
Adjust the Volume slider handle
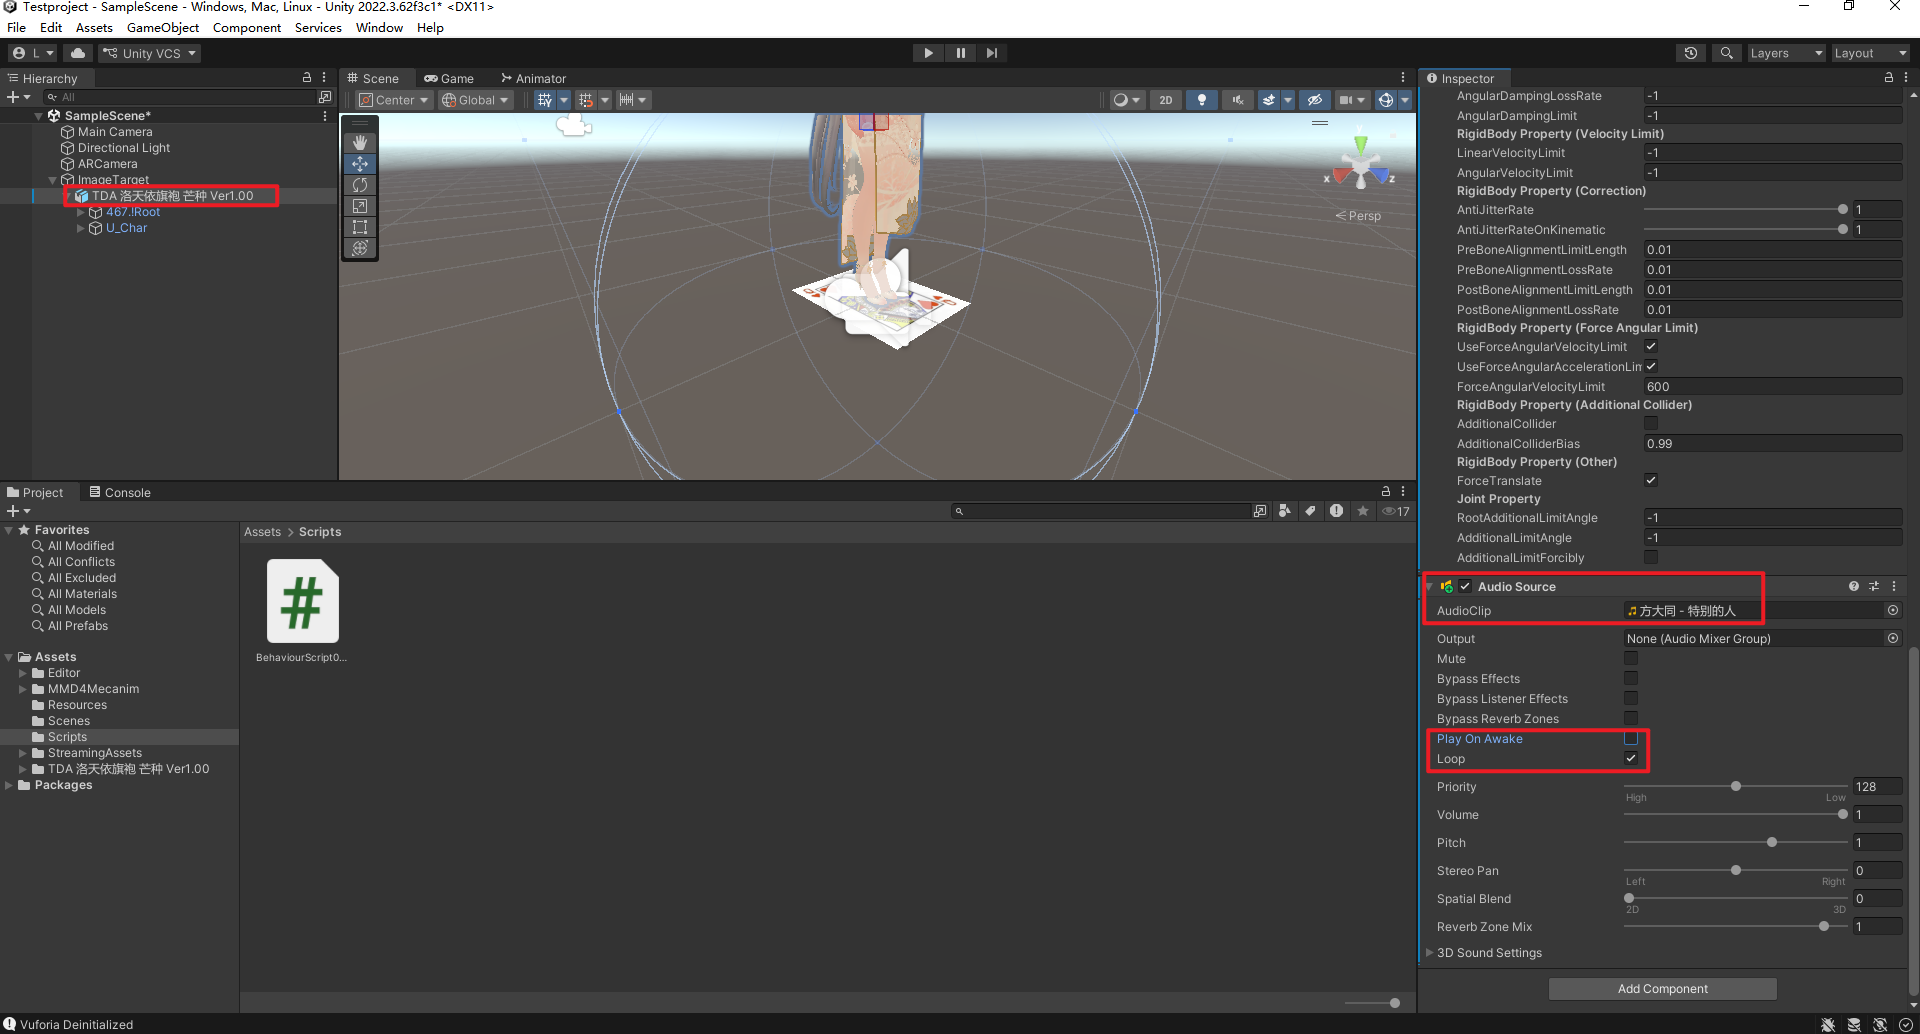click(x=1843, y=815)
